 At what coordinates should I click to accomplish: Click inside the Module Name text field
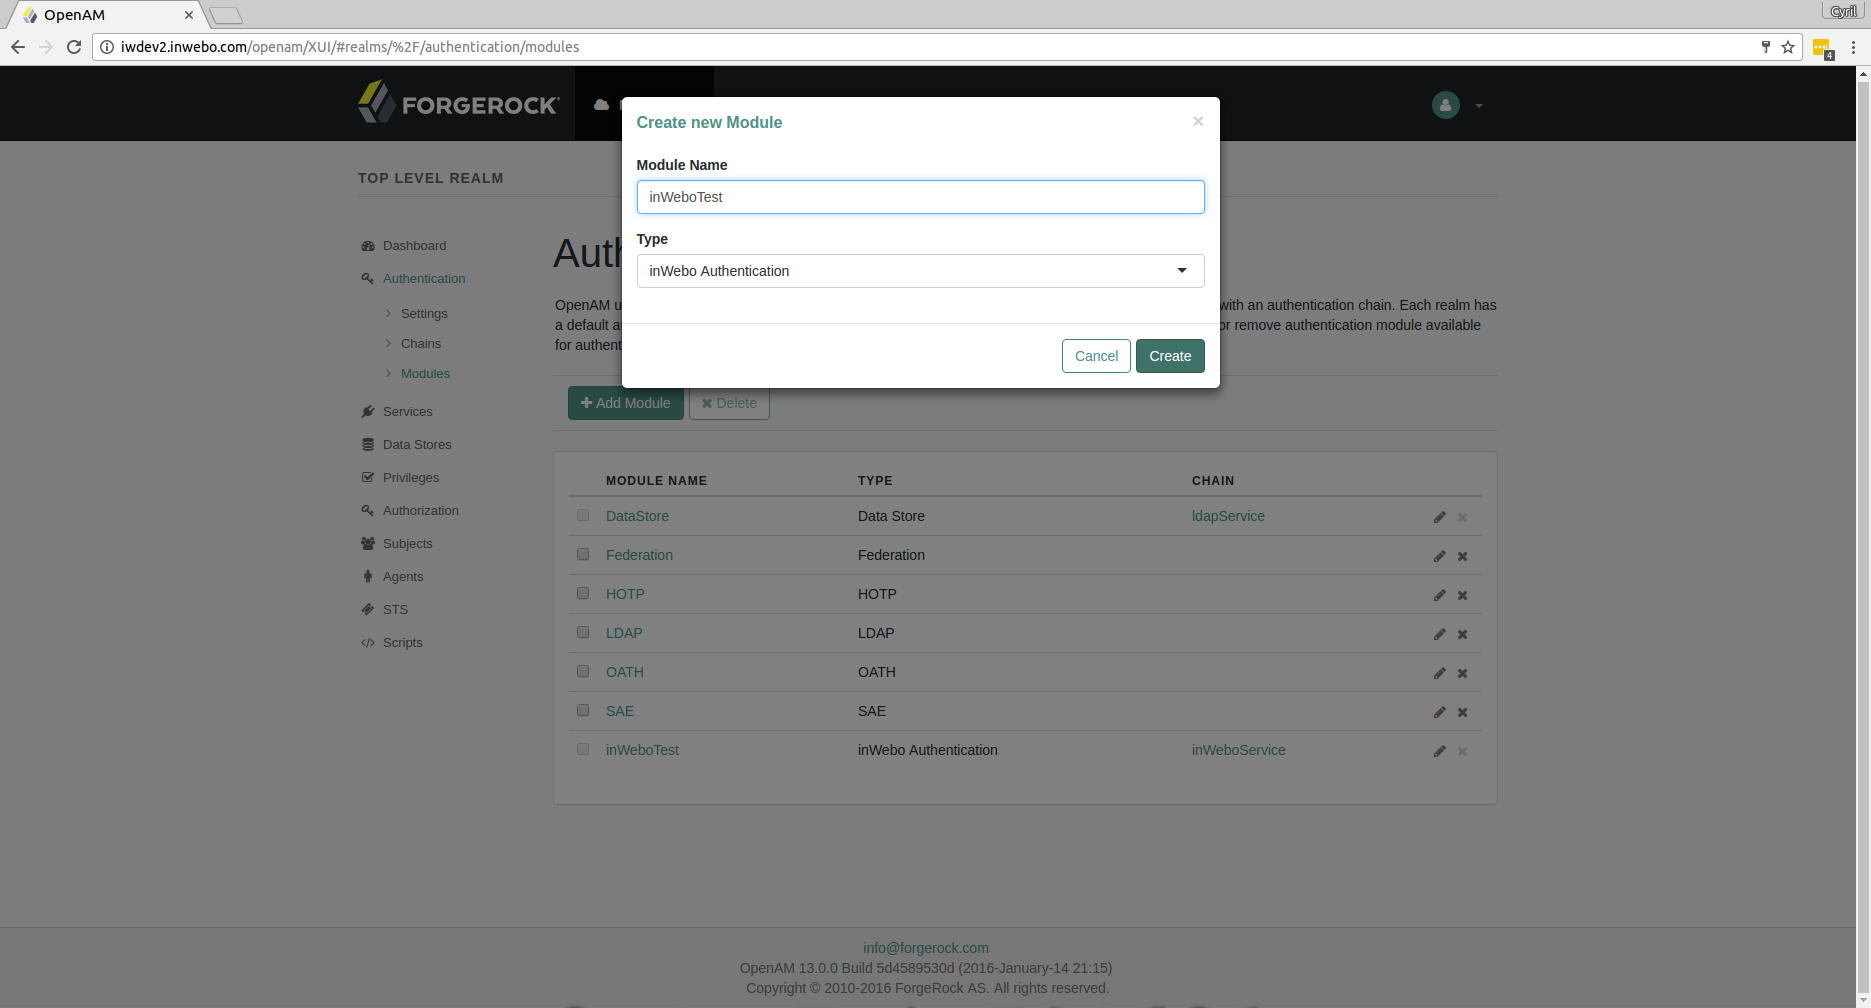[920, 197]
